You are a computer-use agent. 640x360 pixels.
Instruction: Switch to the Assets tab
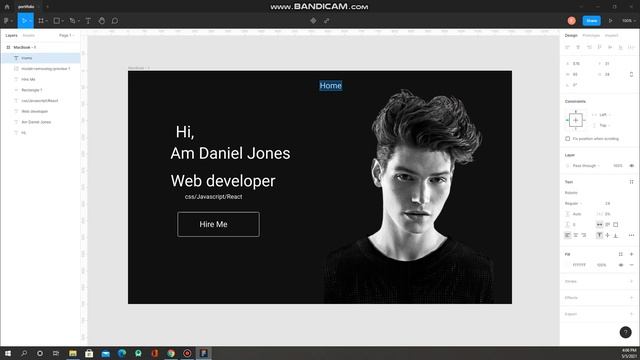29,36
